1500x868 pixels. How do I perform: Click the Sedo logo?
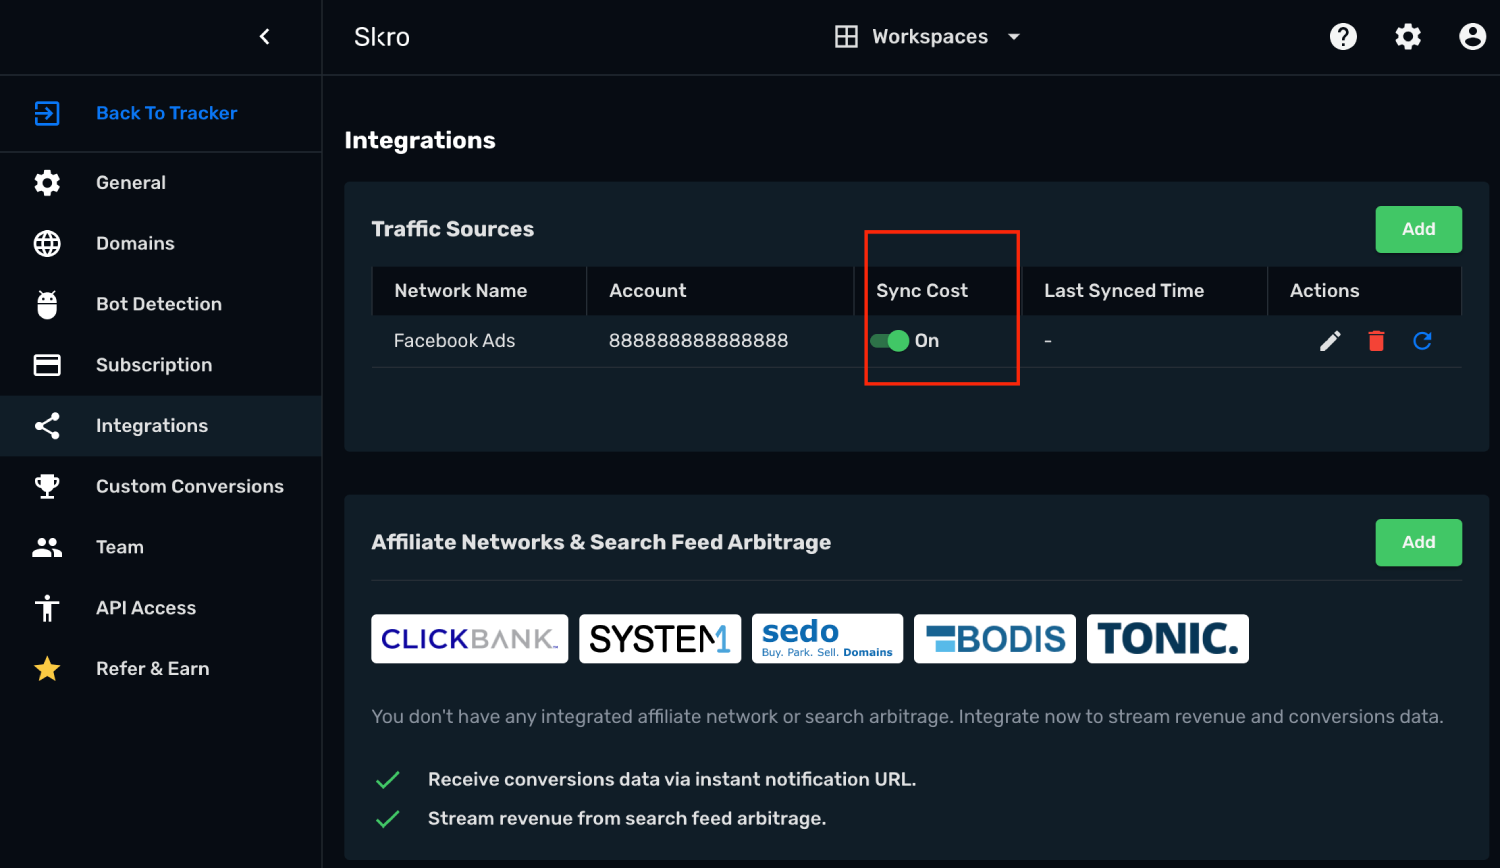pyautogui.click(x=827, y=639)
